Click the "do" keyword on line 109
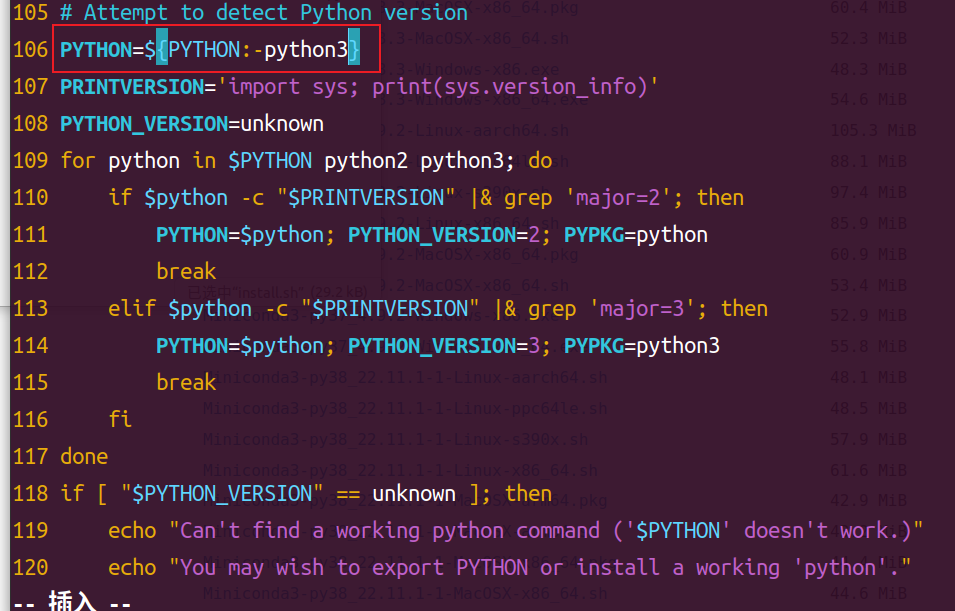Viewport: 955px width, 611px height. 540,161
